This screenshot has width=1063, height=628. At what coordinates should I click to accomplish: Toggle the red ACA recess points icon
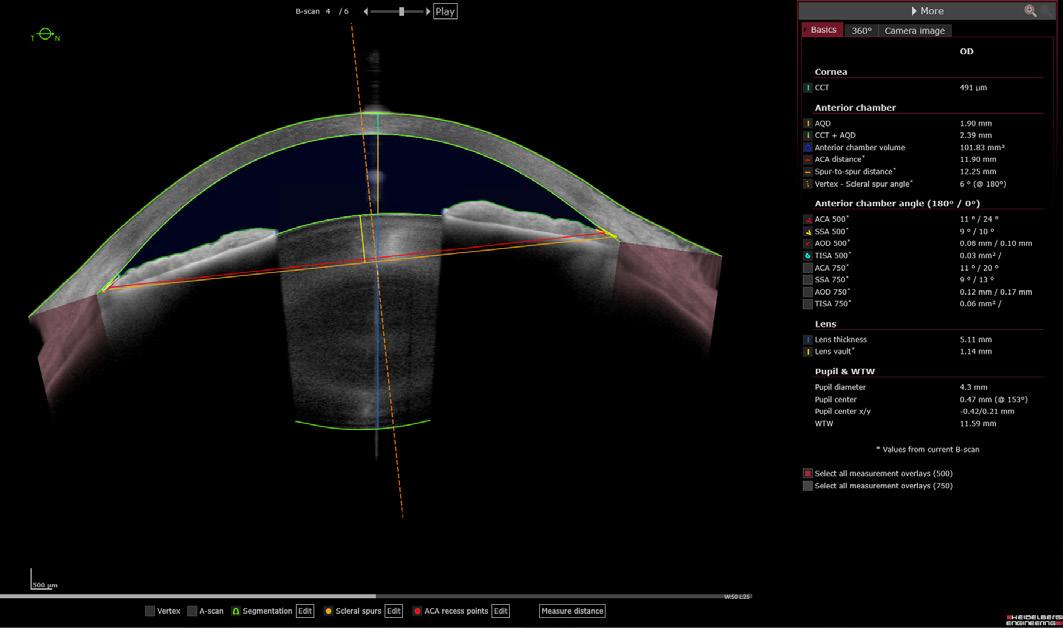tap(418, 611)
